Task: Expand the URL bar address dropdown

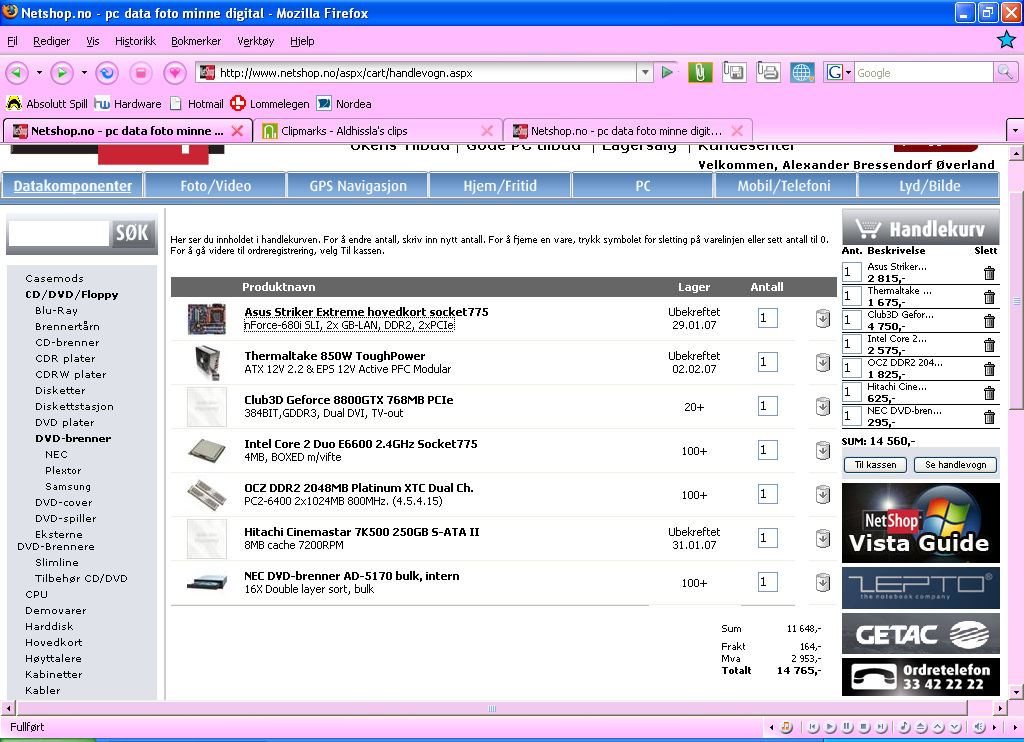Action: tap(645, 73)
